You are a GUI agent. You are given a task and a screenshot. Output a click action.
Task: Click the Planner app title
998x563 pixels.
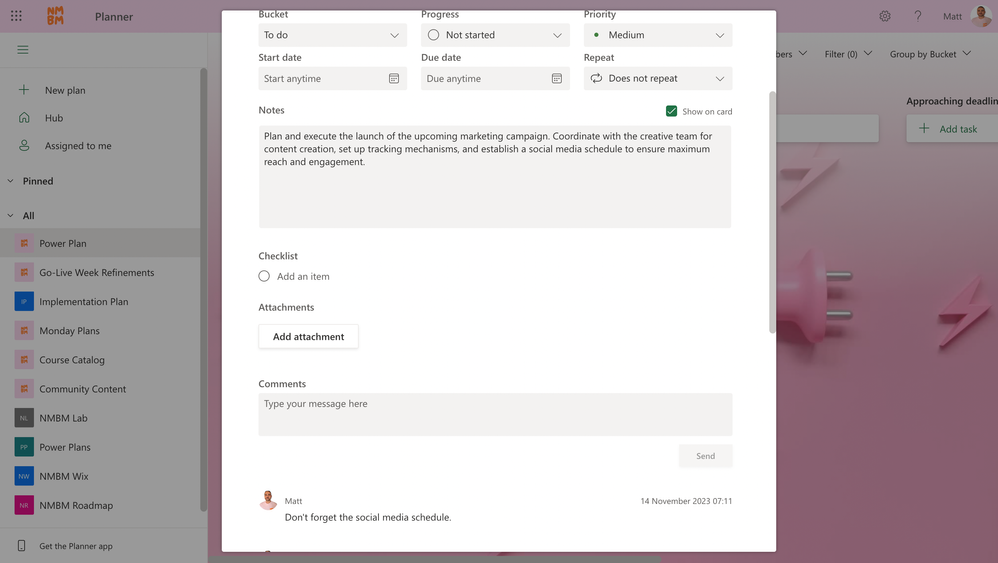click(114, 17)
